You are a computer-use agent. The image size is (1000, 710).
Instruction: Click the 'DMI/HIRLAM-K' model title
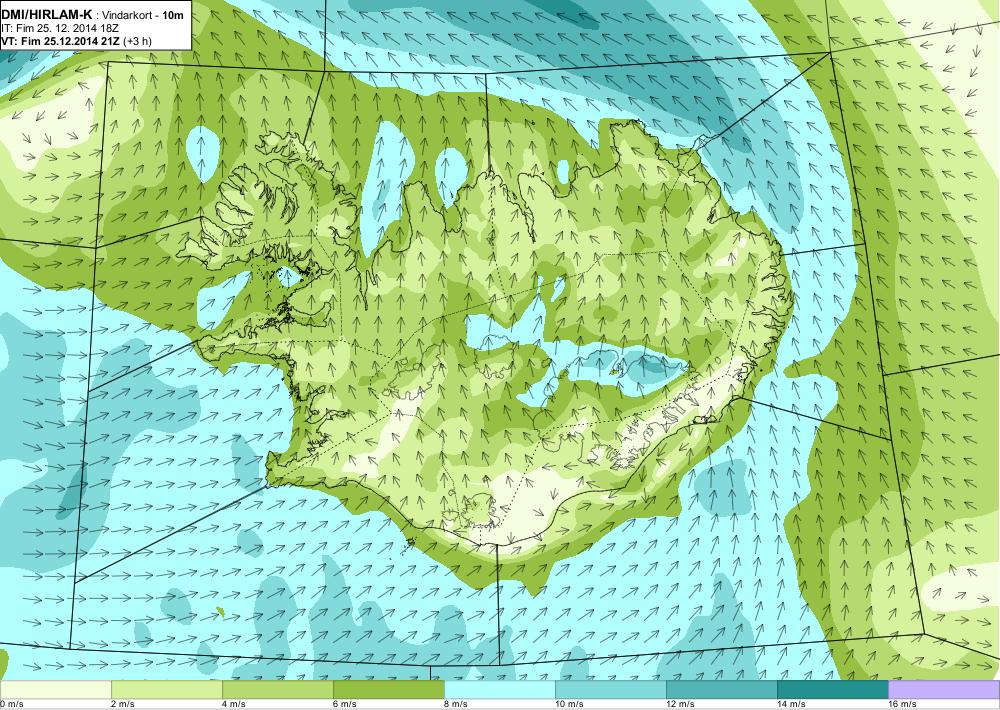point(46,15)
